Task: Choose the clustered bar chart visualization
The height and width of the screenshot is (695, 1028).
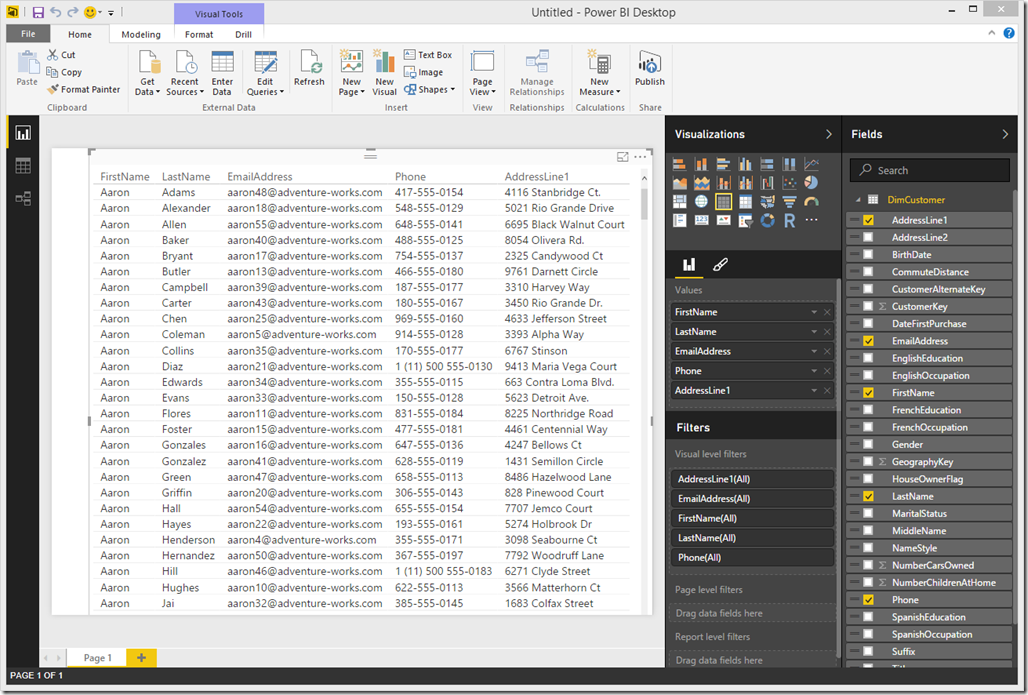Action: tap(723, 164)
